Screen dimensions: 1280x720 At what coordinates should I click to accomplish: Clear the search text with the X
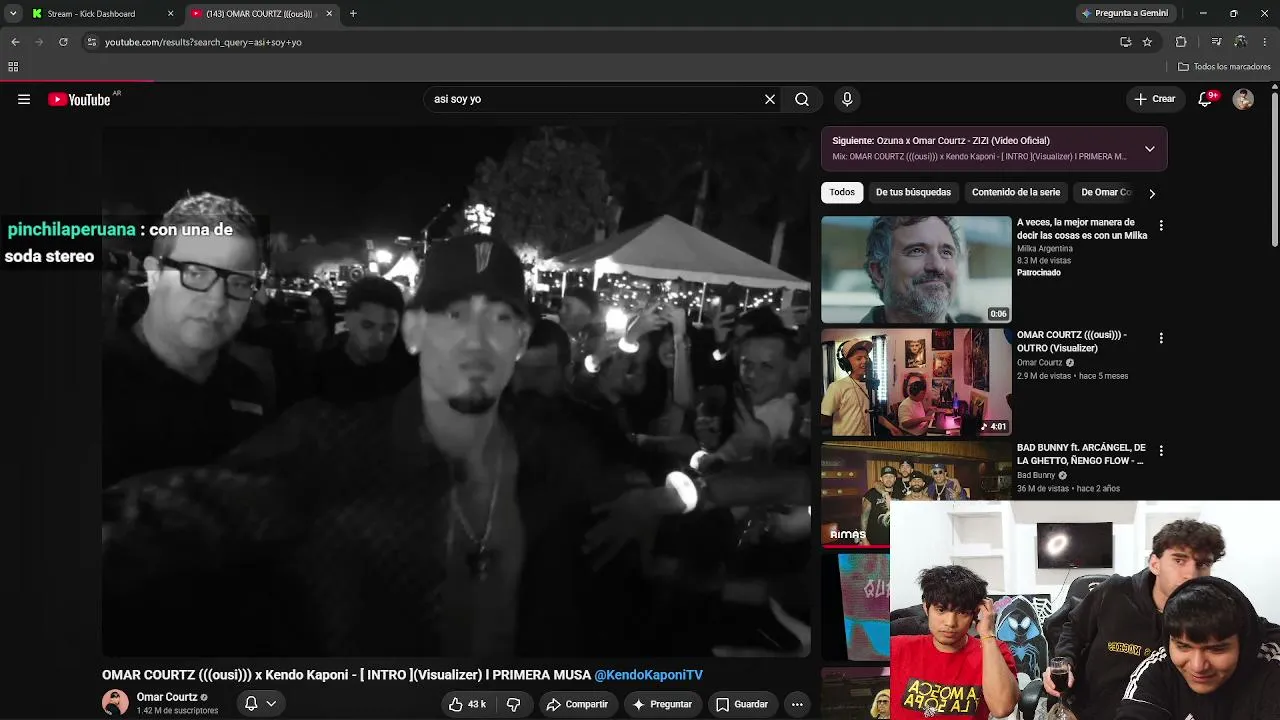tap(770, 99)
